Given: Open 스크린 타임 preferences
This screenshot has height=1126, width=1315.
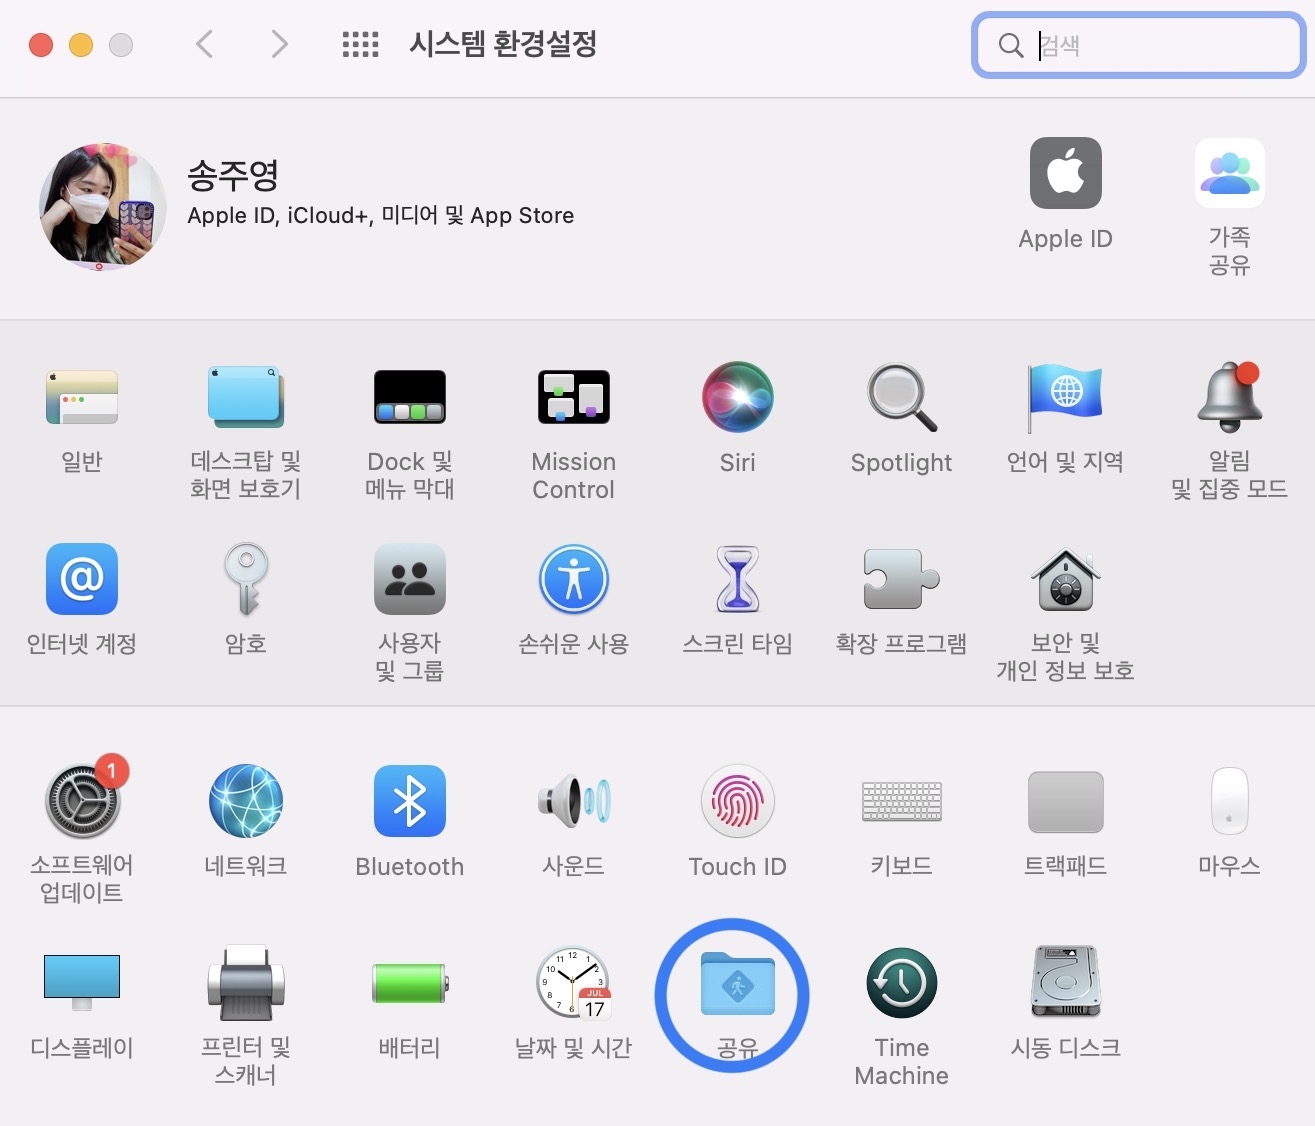Looking at the screenshot, I should coord(738,579).
